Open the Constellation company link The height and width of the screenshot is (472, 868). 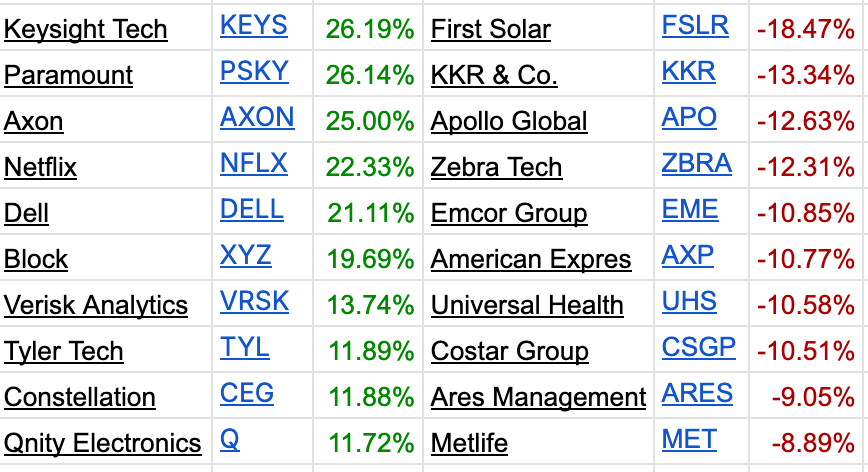click(79, 398)
